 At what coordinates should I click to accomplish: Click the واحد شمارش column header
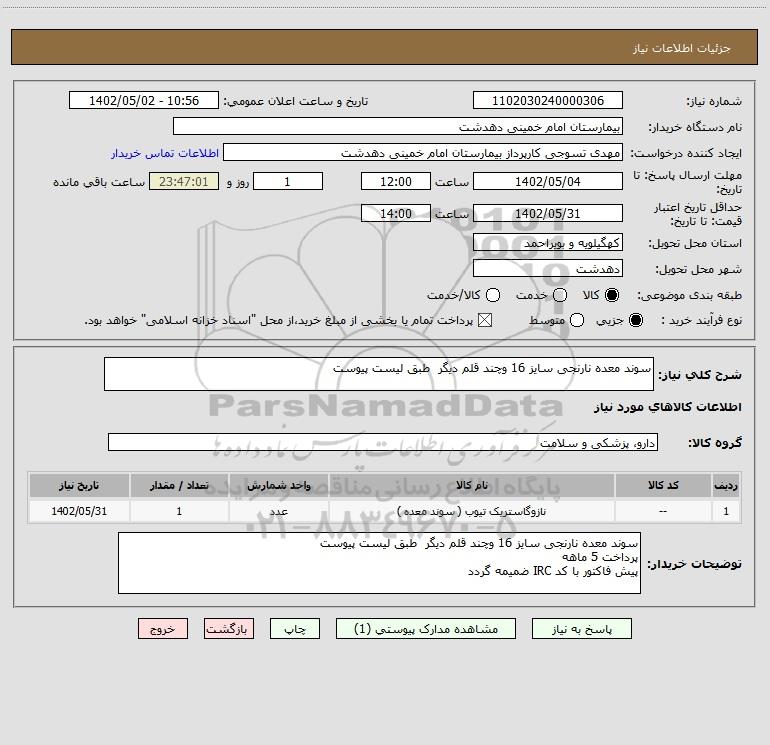[278, 485]
